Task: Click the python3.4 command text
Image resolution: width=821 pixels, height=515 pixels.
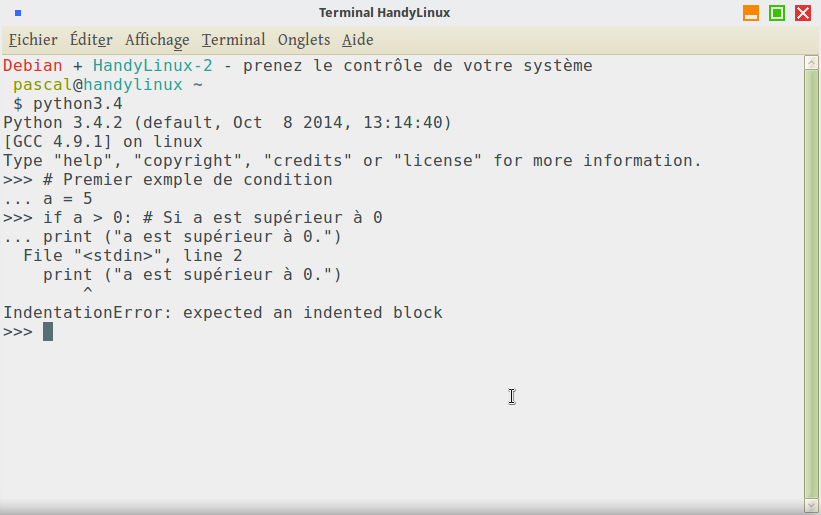Action: (78, 104)
